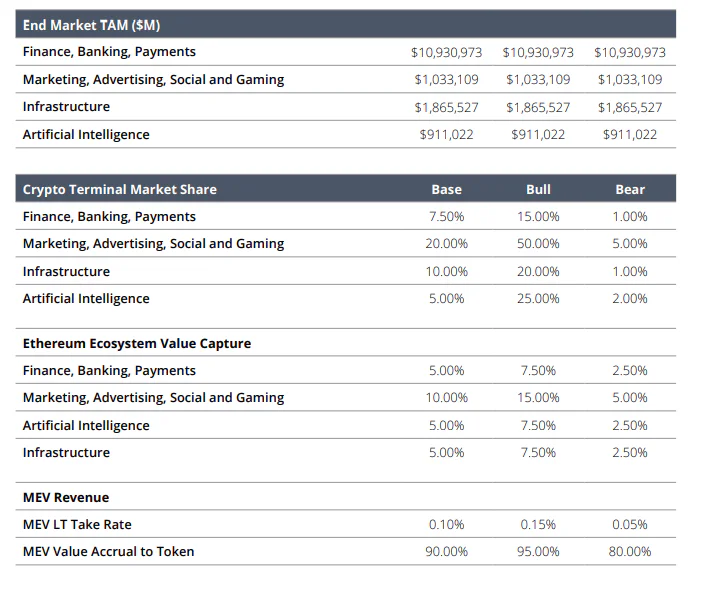Screen dimensions: 719x592
Task: Click the "MEV Revenue" section heading
Action: click(66, 497)
